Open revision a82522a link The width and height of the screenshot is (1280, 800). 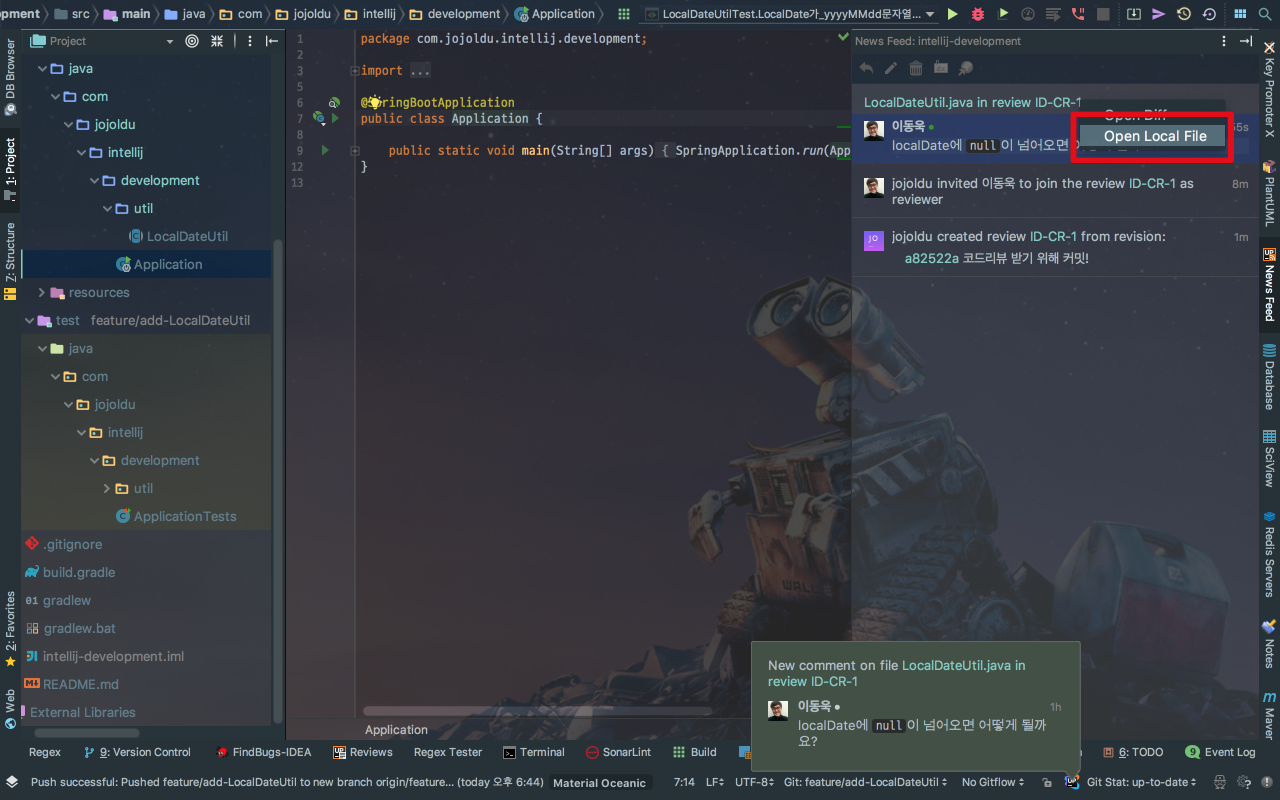tap(931, 258)
